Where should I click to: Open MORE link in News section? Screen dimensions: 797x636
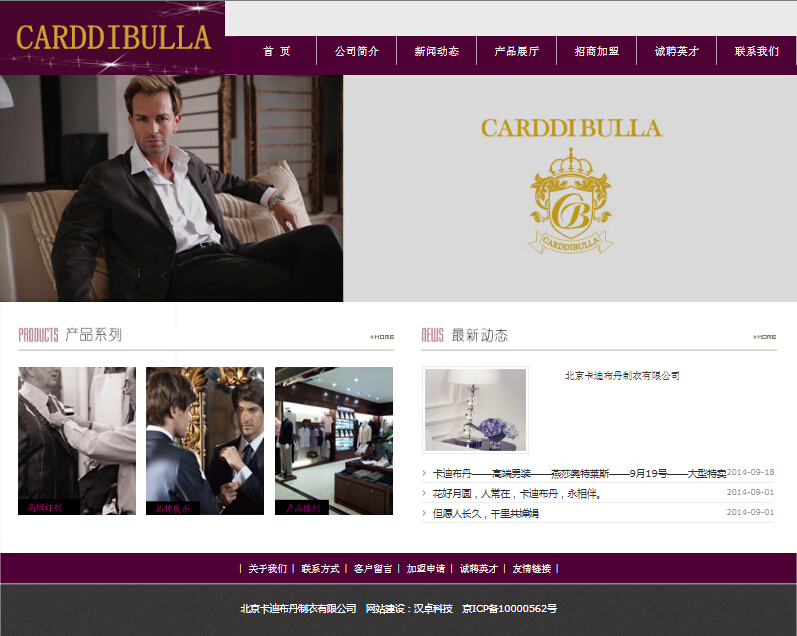point(764,337)
